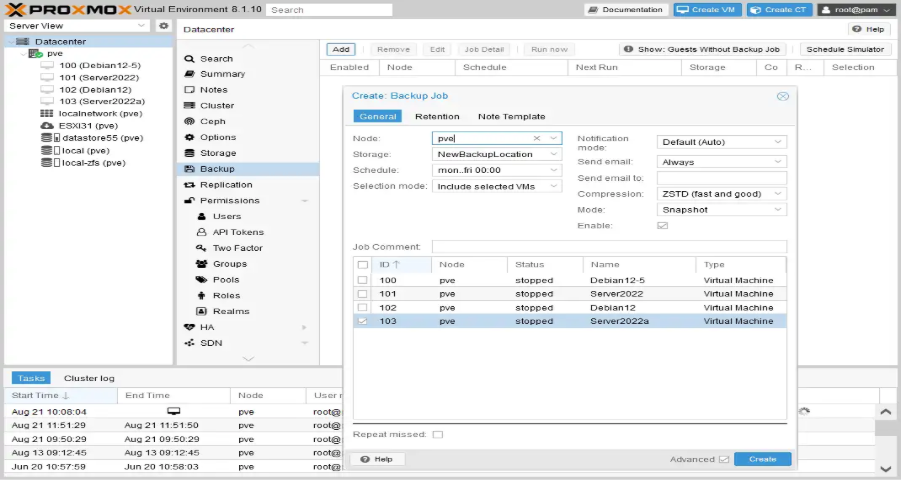Open the Storage section icon
The image size is (901, 480).
[x=190, y=153]
